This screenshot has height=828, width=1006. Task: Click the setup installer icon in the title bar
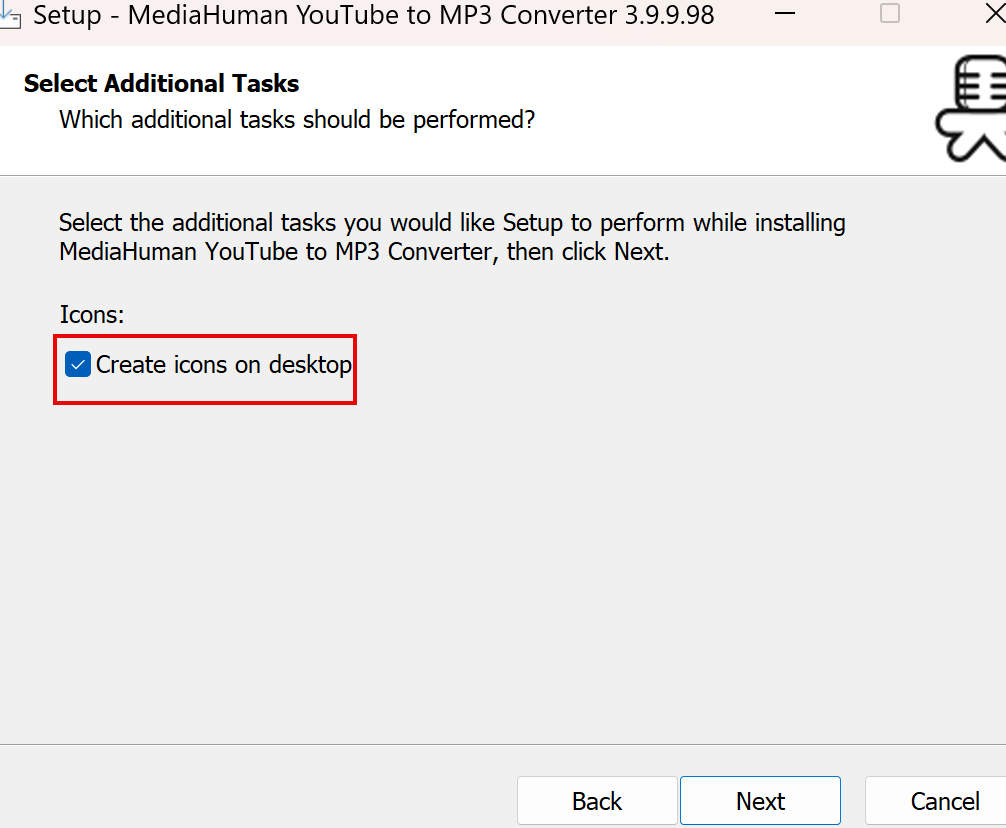coord(10,14)
